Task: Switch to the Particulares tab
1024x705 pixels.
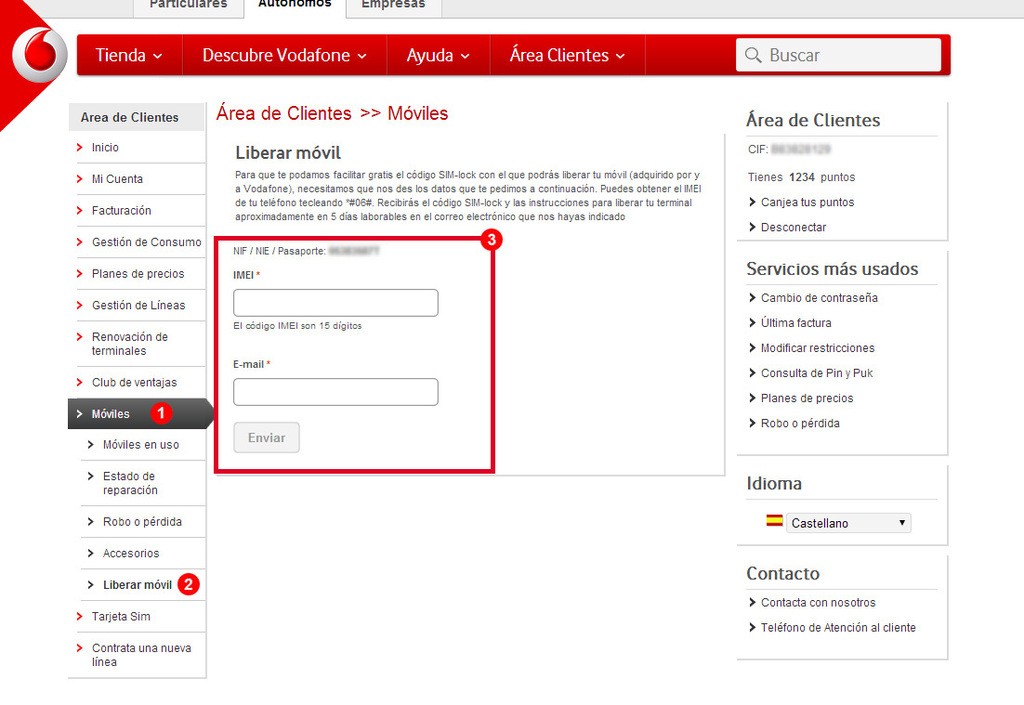Action: (x=188, y=5)
